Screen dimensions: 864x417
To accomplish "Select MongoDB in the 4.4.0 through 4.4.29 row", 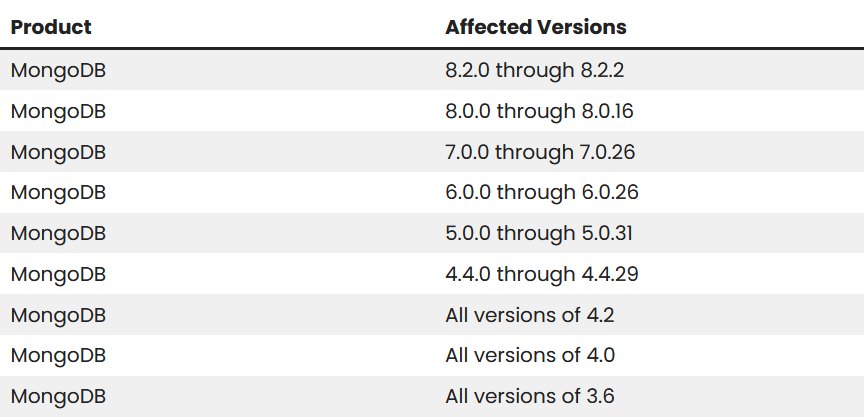I will click(x=58, y=274).
